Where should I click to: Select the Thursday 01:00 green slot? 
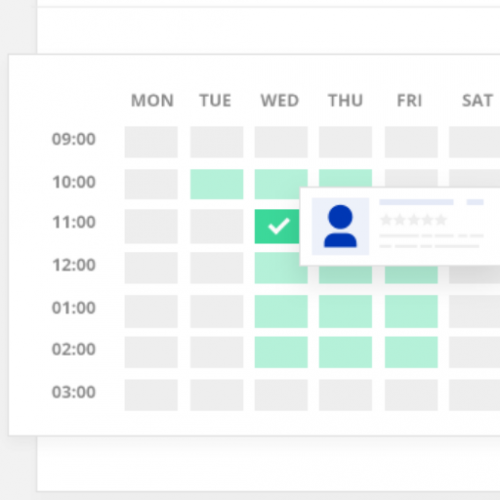tap(345, 311)
